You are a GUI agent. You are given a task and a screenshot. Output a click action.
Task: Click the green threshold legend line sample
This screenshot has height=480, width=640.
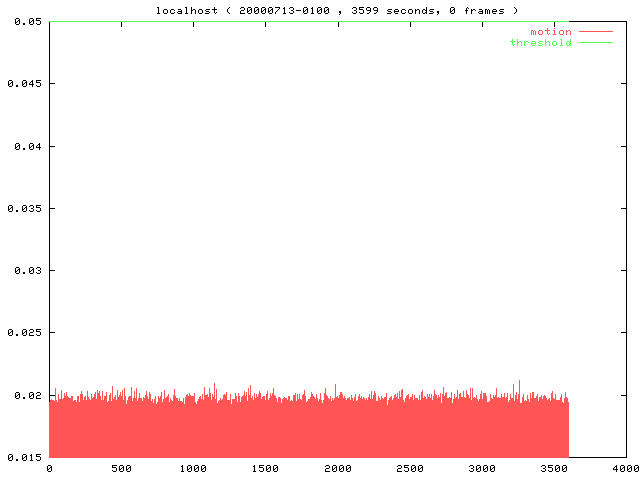pos(595,43)
